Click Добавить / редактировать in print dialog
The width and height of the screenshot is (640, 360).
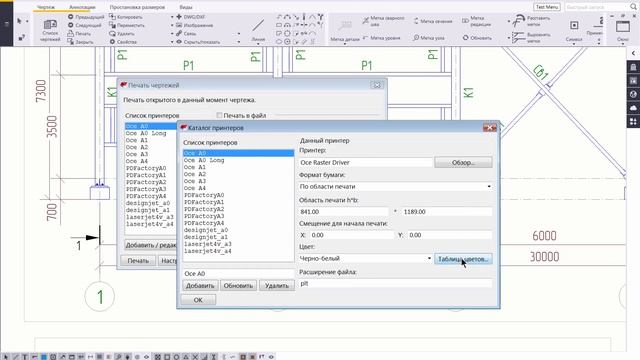151,245
